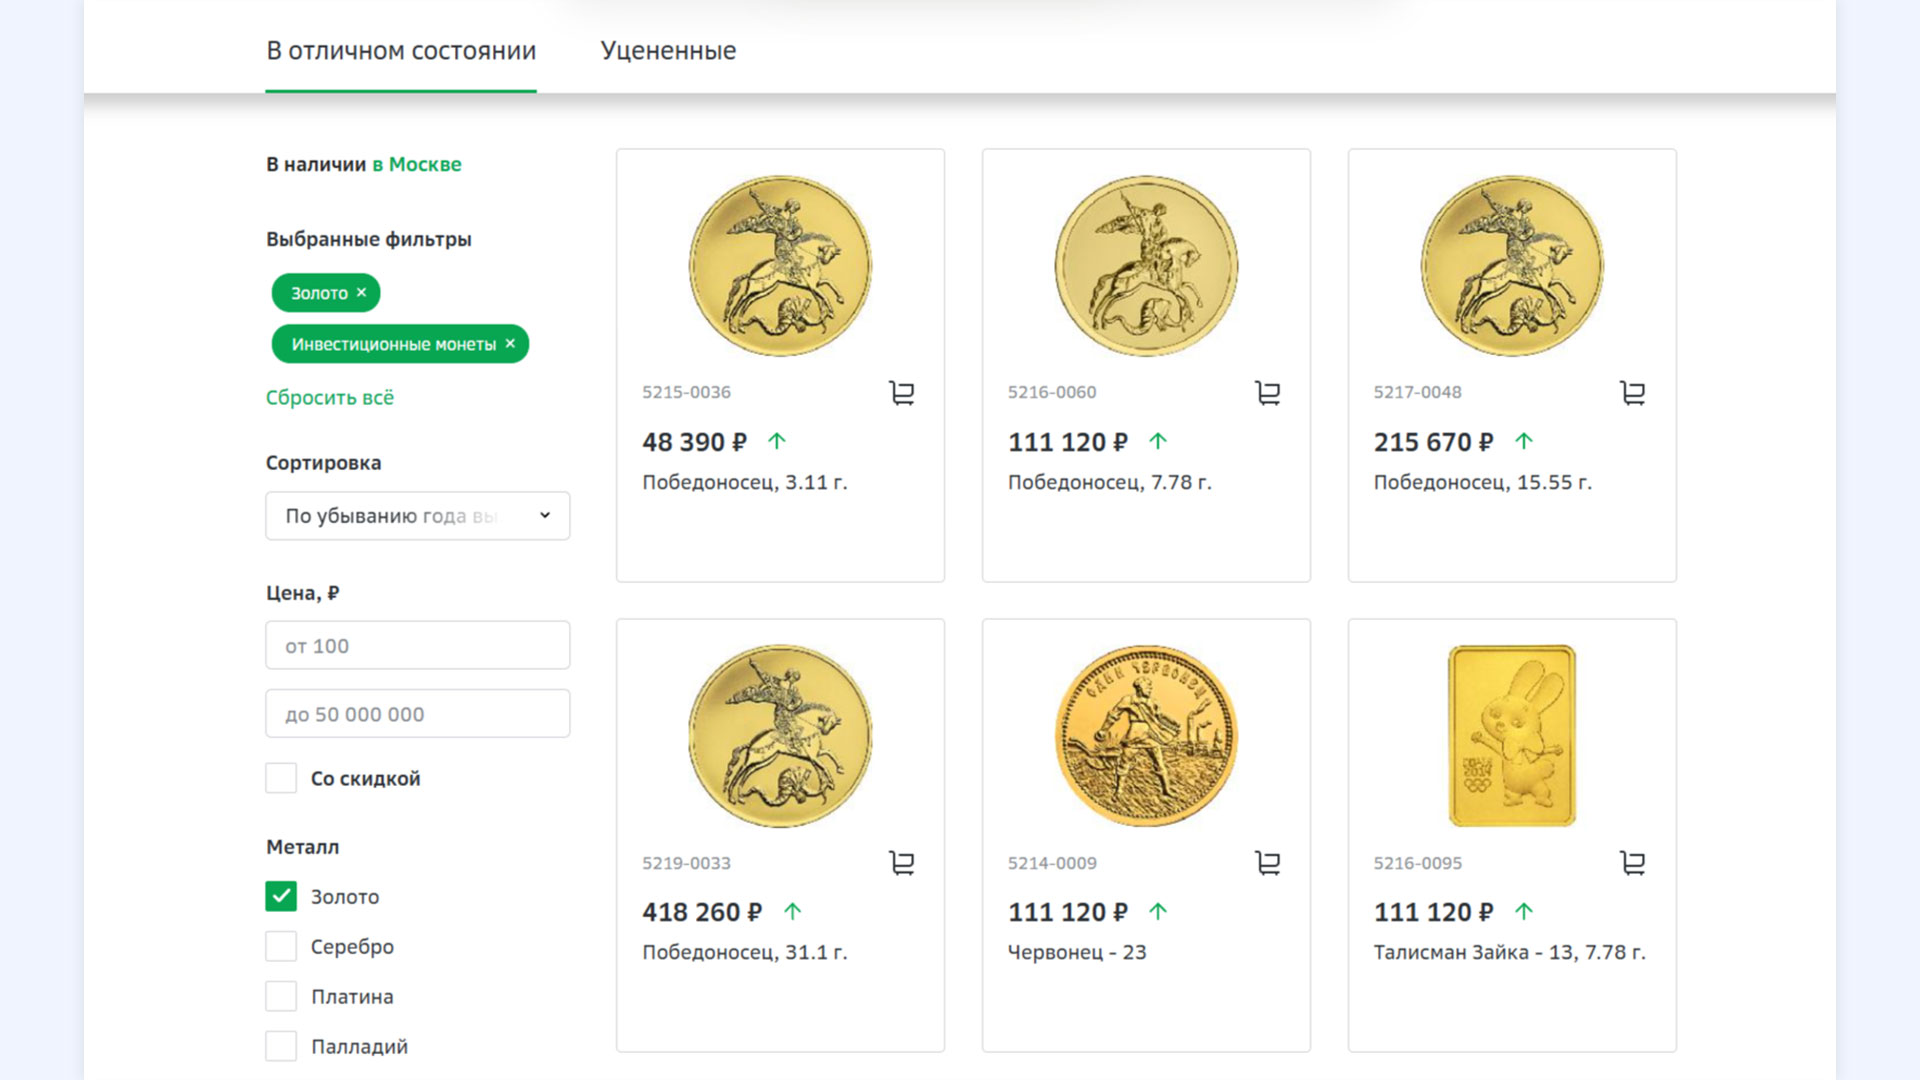Focus the minimum price field от 100
The height and width of the screenshot is (1080, 1920).
coord(417,646)
